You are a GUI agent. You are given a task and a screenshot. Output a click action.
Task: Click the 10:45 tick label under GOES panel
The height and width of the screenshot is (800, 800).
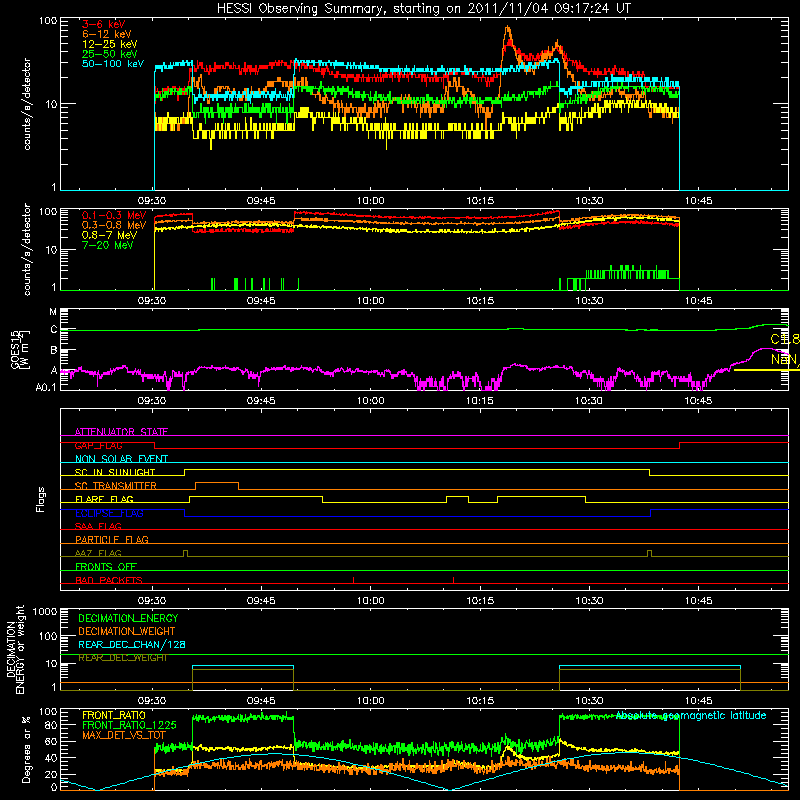coord(698,401)
